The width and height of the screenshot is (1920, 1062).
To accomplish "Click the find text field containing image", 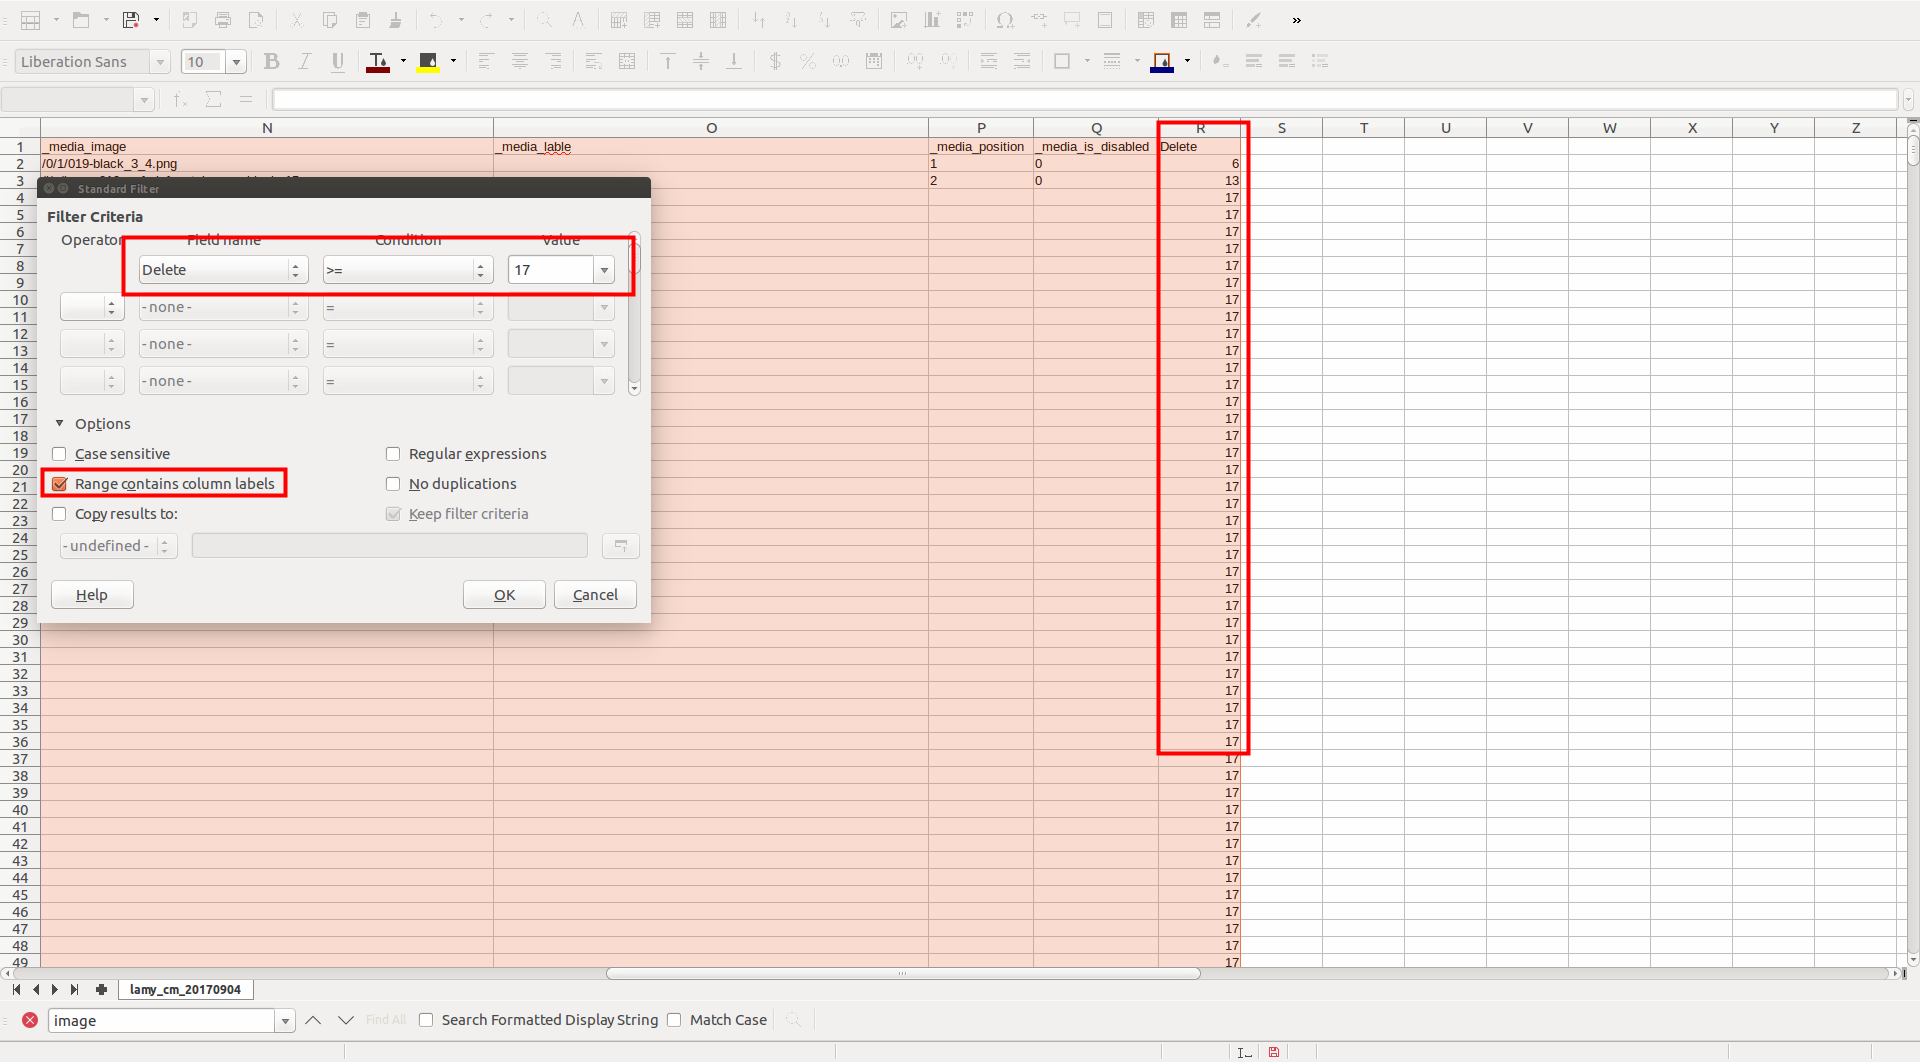I will [161, 1020].
